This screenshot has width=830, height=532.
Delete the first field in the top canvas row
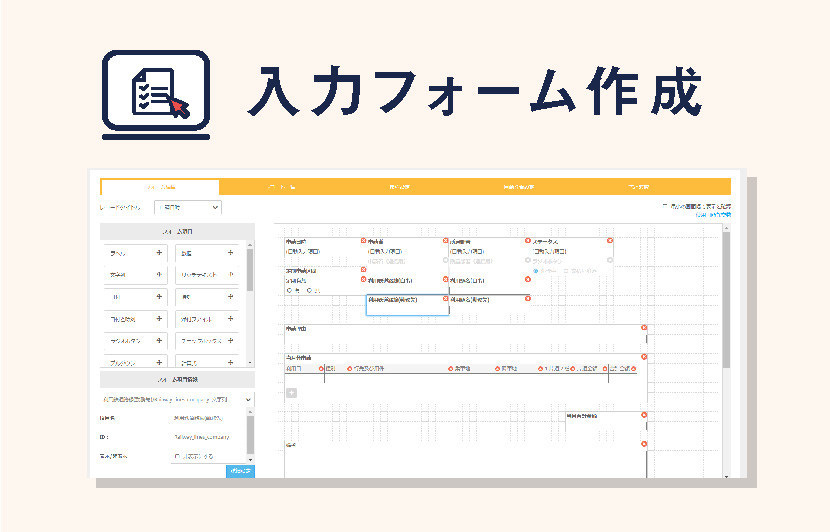pyautogui.click(x=364, y=240)
